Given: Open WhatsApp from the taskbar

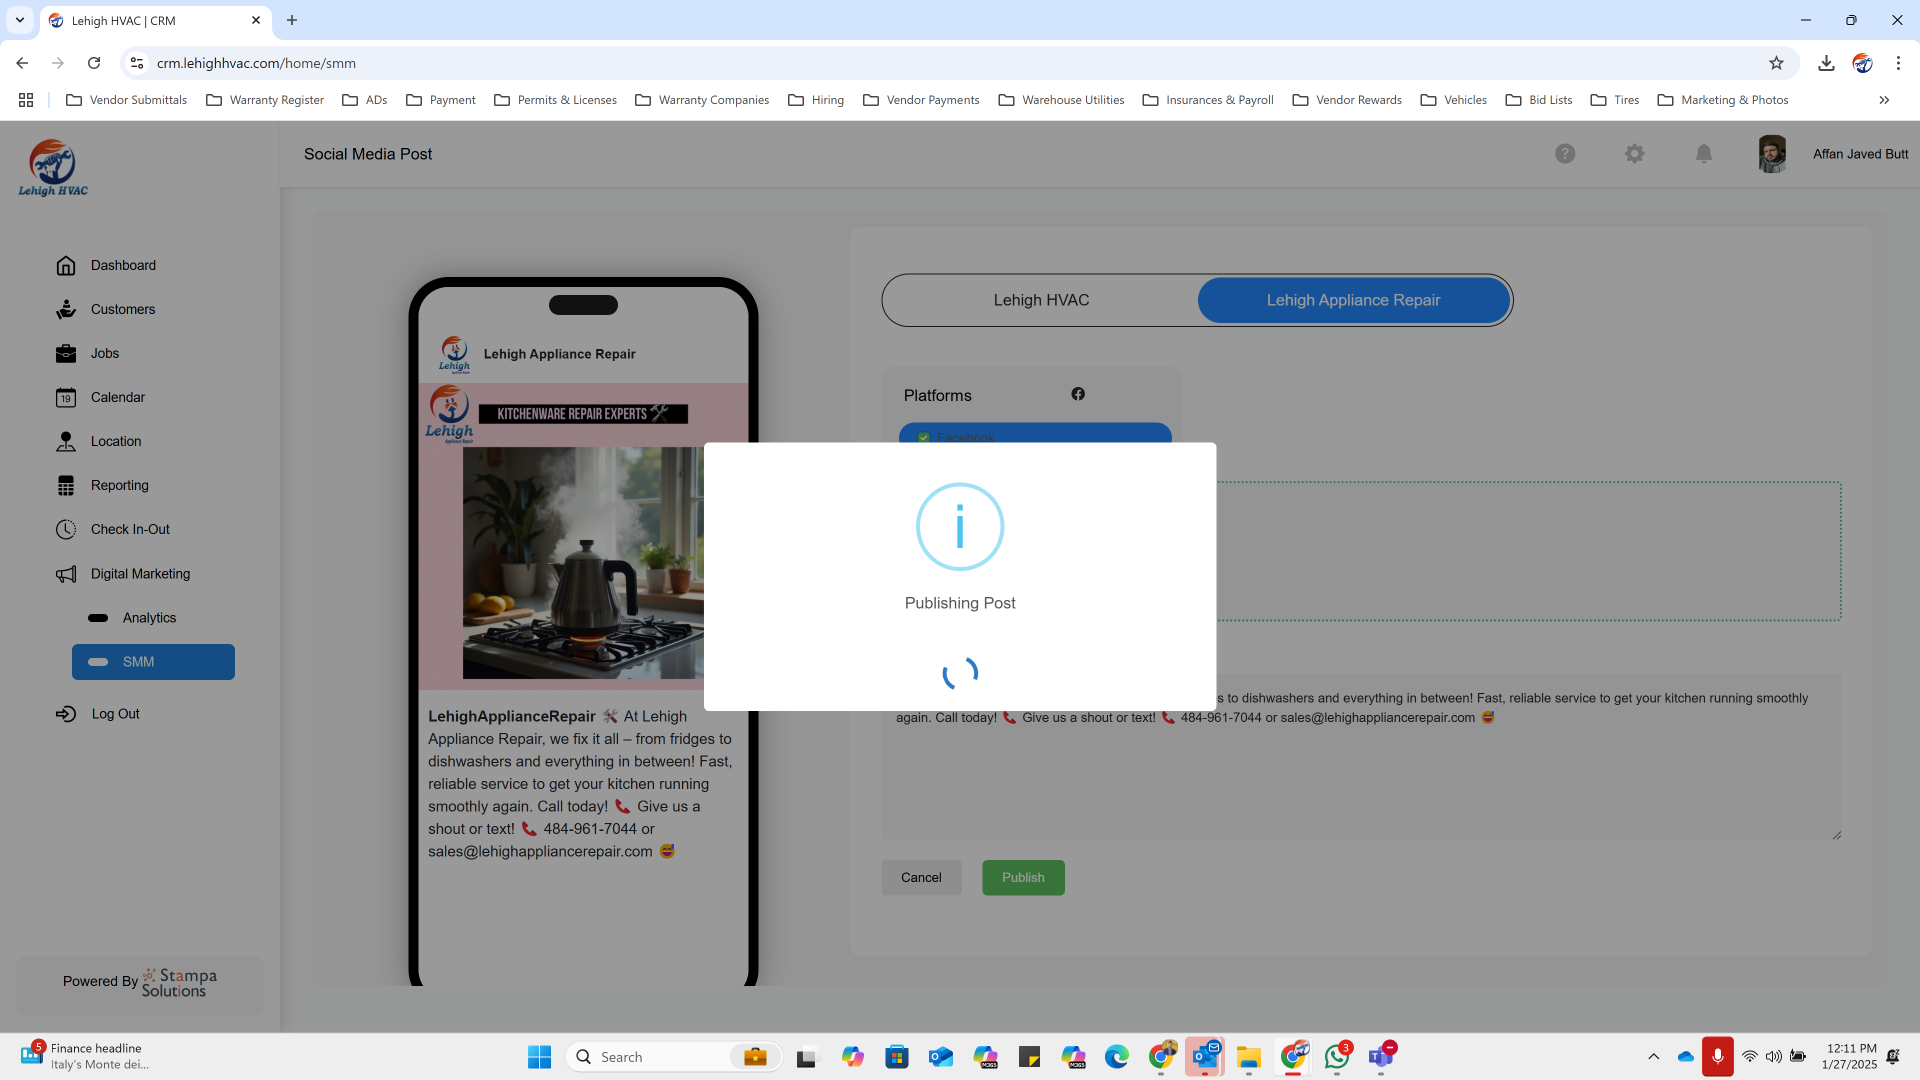Looking at the screenshot, I should point(1337,1057).
